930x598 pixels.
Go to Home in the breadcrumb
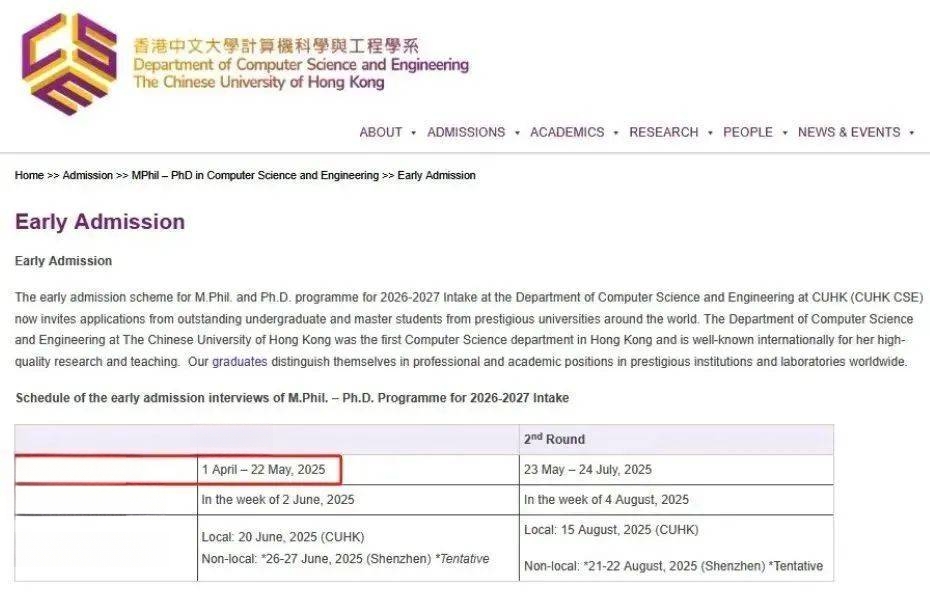(x=29, y=176)
